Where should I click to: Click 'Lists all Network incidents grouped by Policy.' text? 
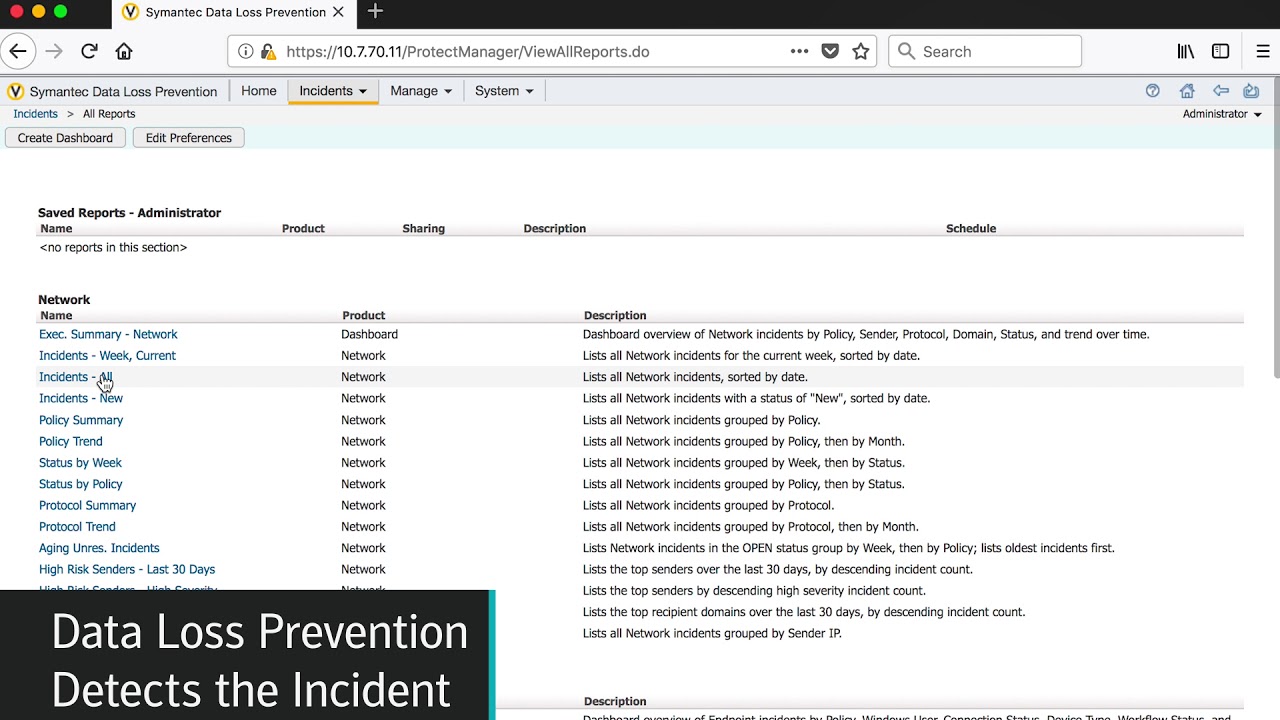701,420
